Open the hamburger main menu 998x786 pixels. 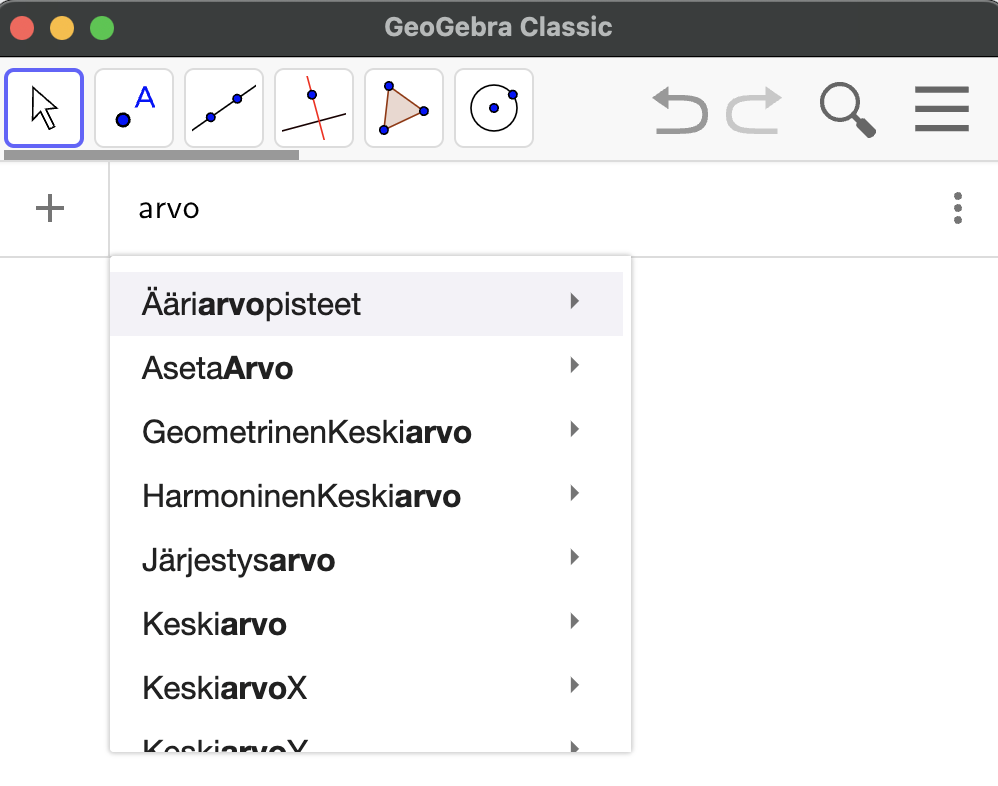coord(941,109)
